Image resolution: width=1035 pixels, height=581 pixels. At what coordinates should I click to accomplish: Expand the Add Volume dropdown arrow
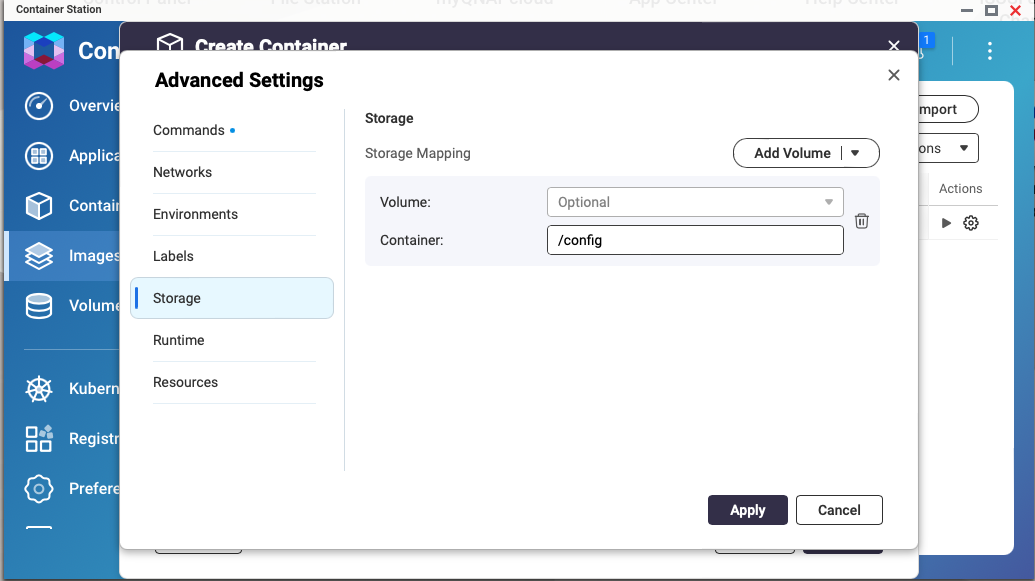[x=855, y=153]
